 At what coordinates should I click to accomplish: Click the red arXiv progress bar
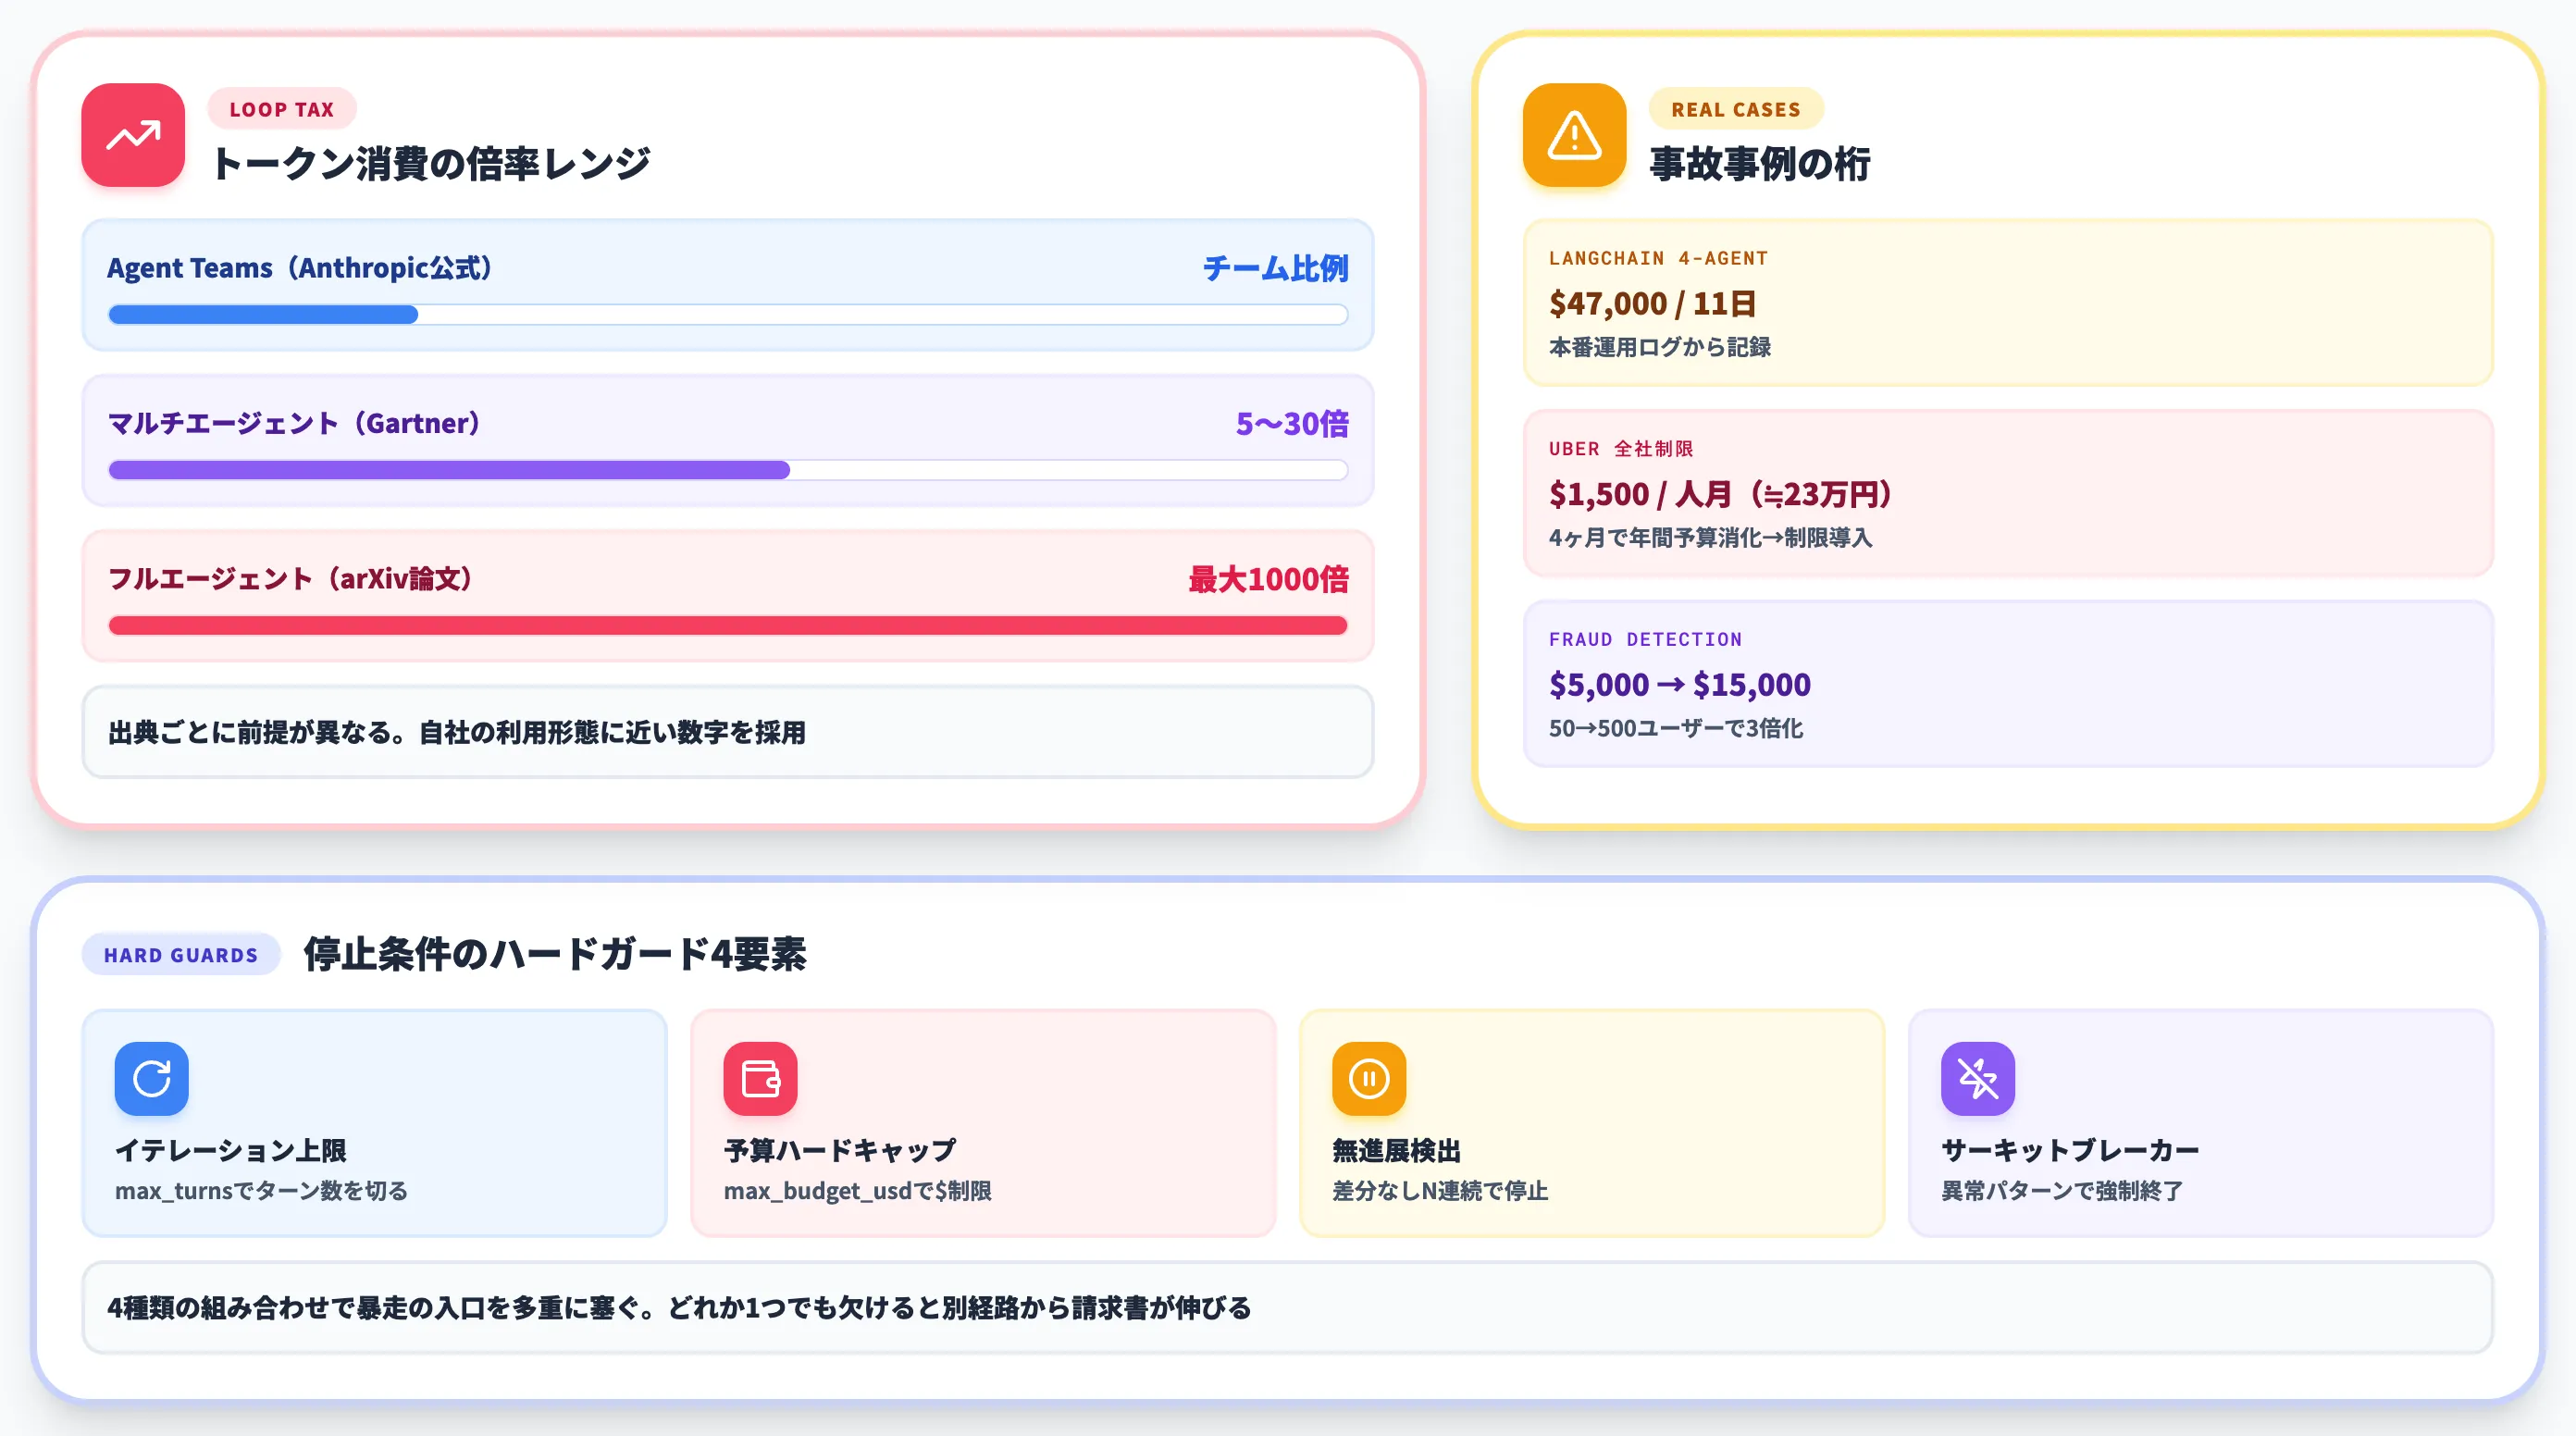728,626
